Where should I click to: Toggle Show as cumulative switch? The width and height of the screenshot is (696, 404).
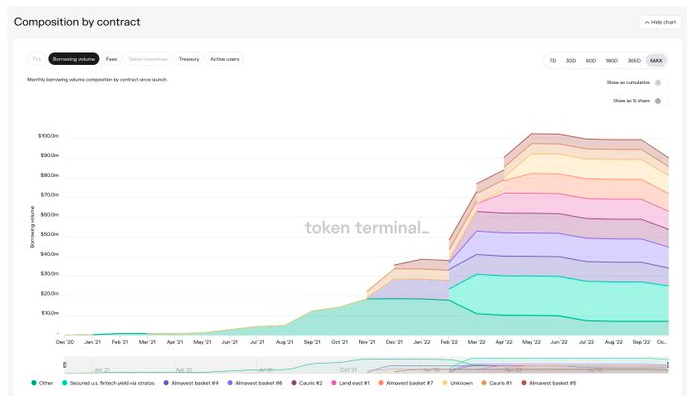click(658, 82)
